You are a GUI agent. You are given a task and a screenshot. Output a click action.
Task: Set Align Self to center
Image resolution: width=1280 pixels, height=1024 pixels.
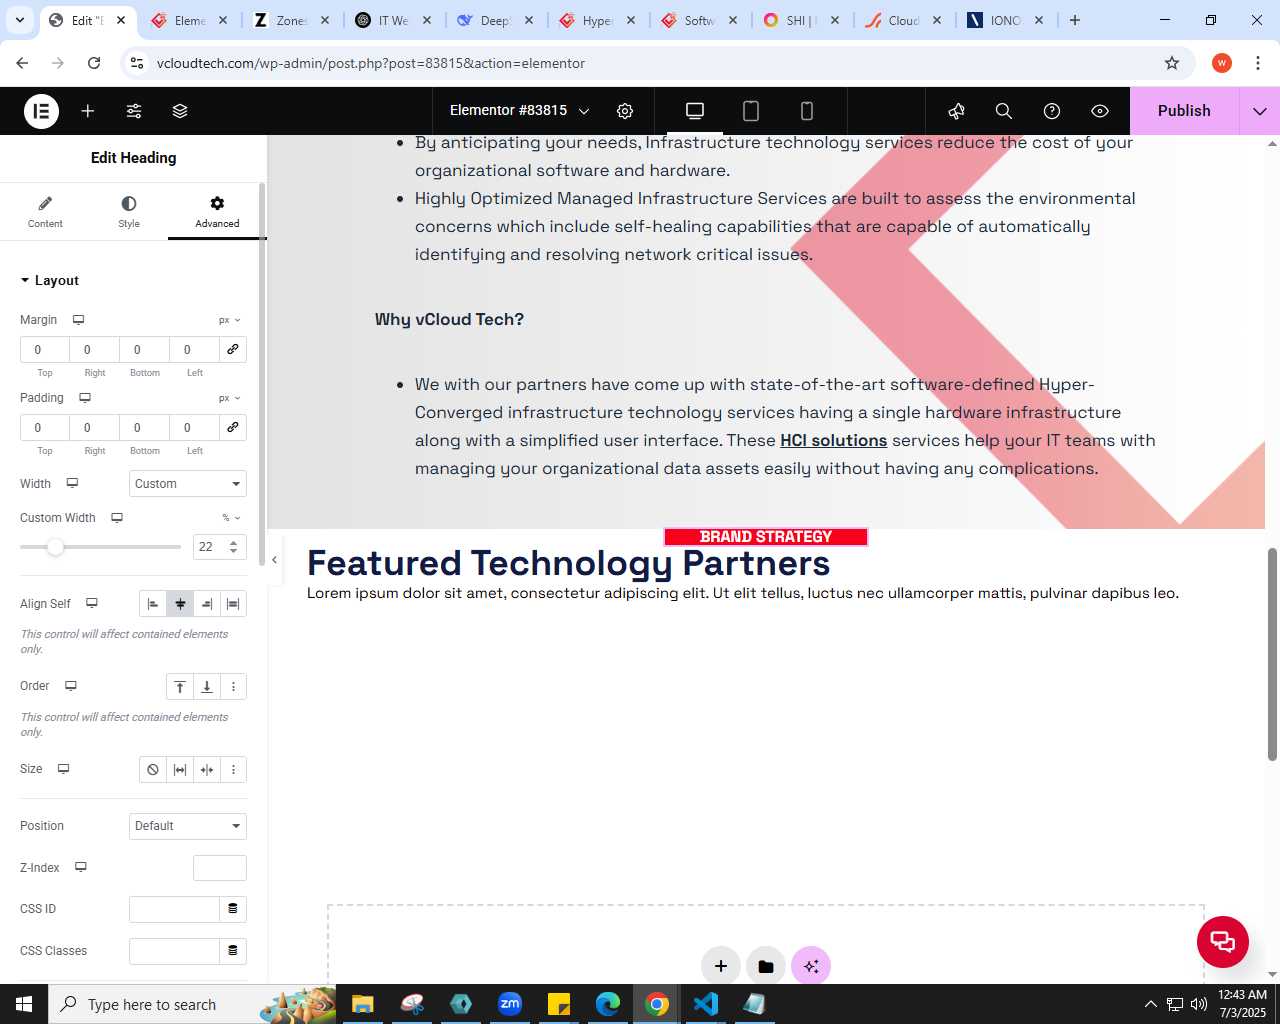coord(180,604)
